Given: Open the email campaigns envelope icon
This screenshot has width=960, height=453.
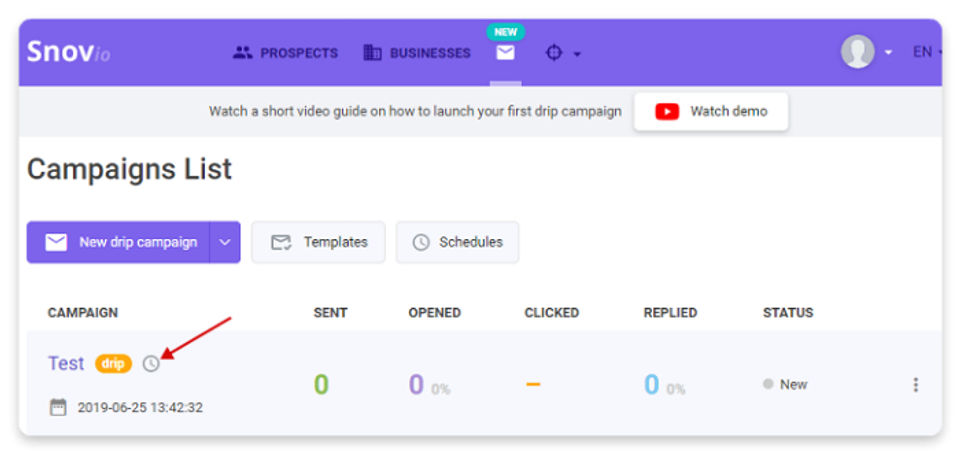Looking at the screenshot, I should click(505, 53).
